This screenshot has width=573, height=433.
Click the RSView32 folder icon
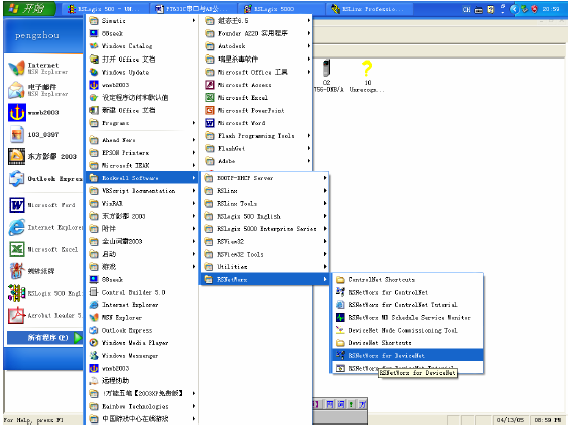[209, 242]
